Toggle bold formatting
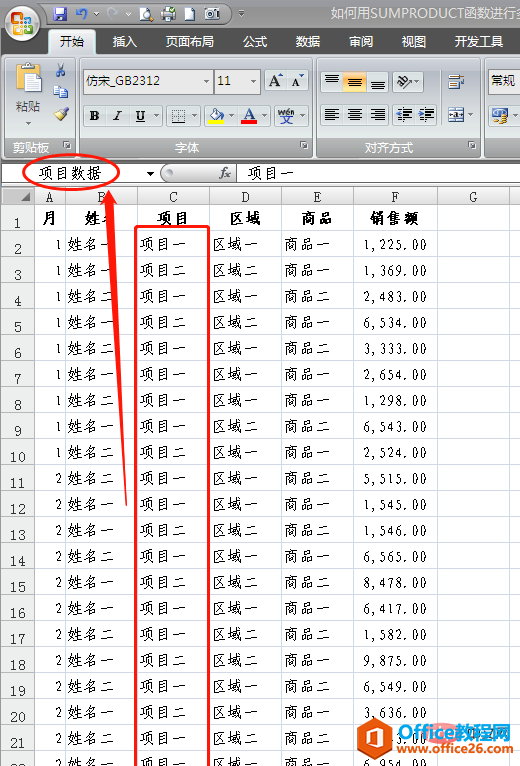This screenshot has width=520, height=766. click(95, 116)
